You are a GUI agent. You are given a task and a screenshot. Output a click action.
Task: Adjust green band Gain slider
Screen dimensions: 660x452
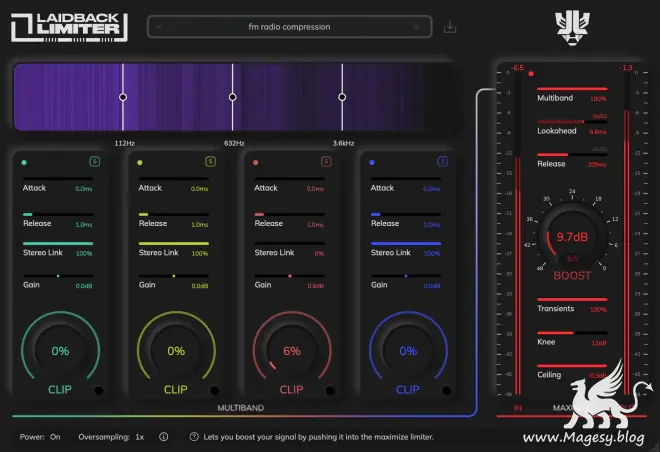pos(58,276)
